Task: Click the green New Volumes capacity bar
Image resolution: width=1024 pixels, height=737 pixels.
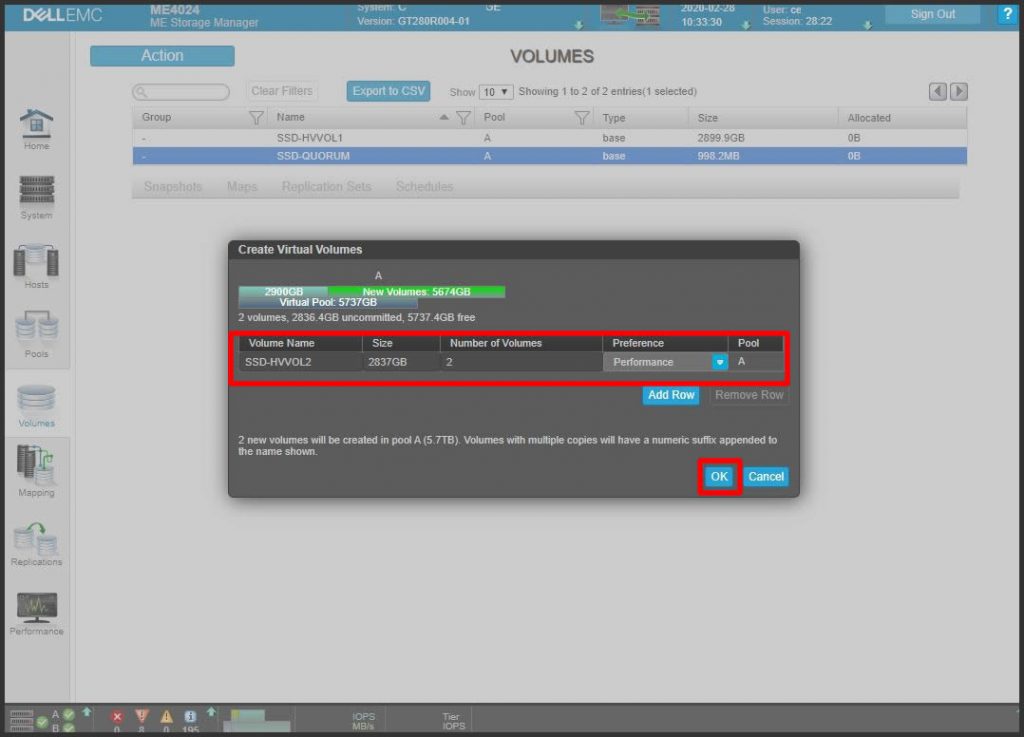Action: 417,292
